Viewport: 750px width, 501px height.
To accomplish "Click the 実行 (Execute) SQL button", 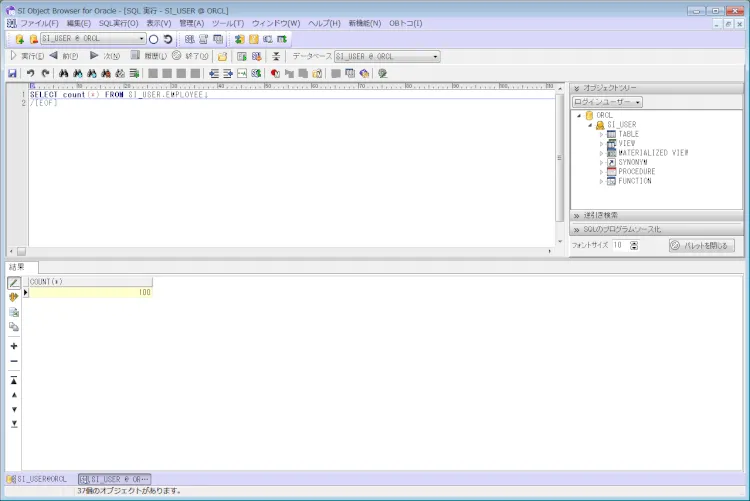I will pos(23,56).
